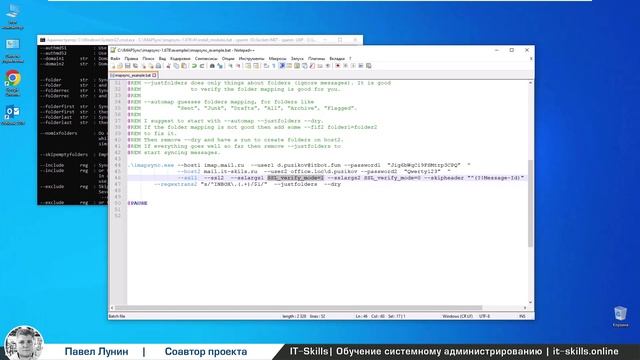Toggle file monitoring eye icon

coord(328,66)
